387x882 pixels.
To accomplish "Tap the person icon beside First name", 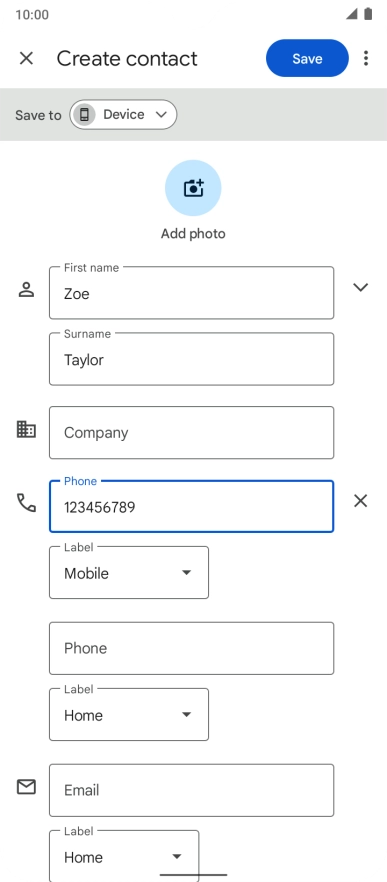I will pyautogui.click(x=26, y=290).
